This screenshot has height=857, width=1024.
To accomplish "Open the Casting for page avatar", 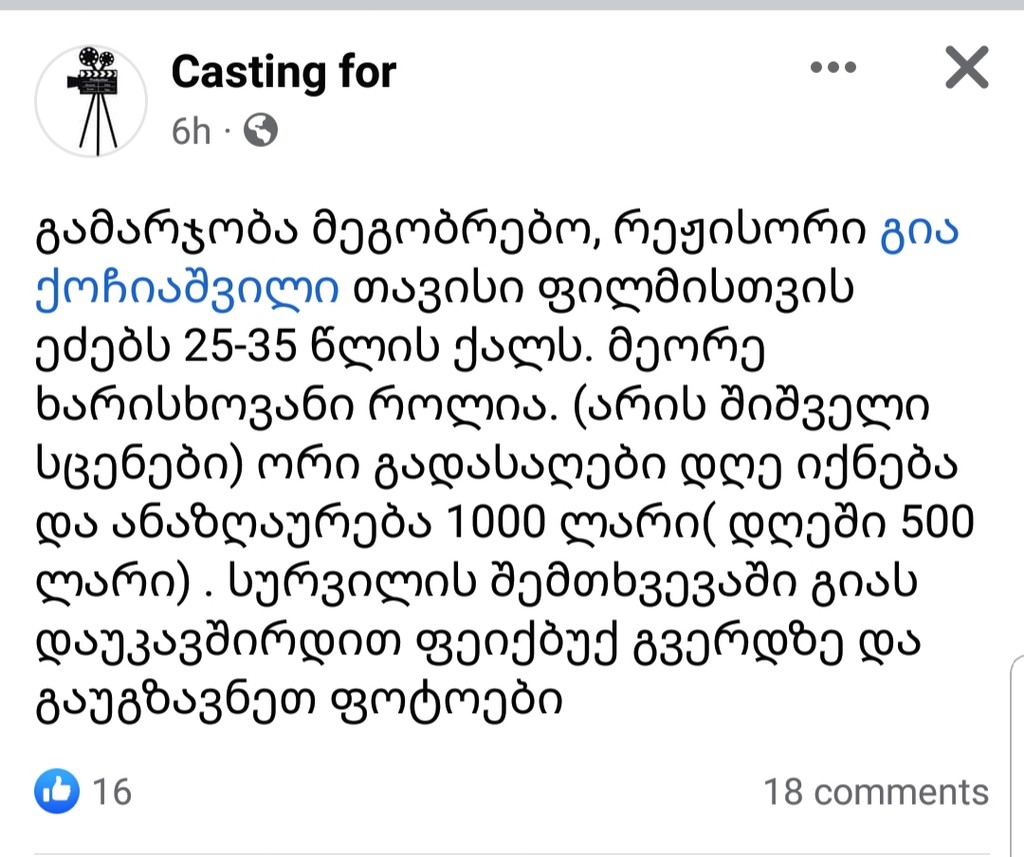I will [x=91, y=100].
